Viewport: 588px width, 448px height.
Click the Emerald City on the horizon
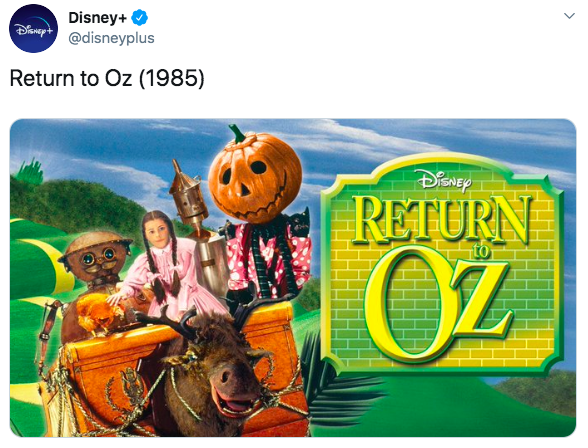point(30,171)
